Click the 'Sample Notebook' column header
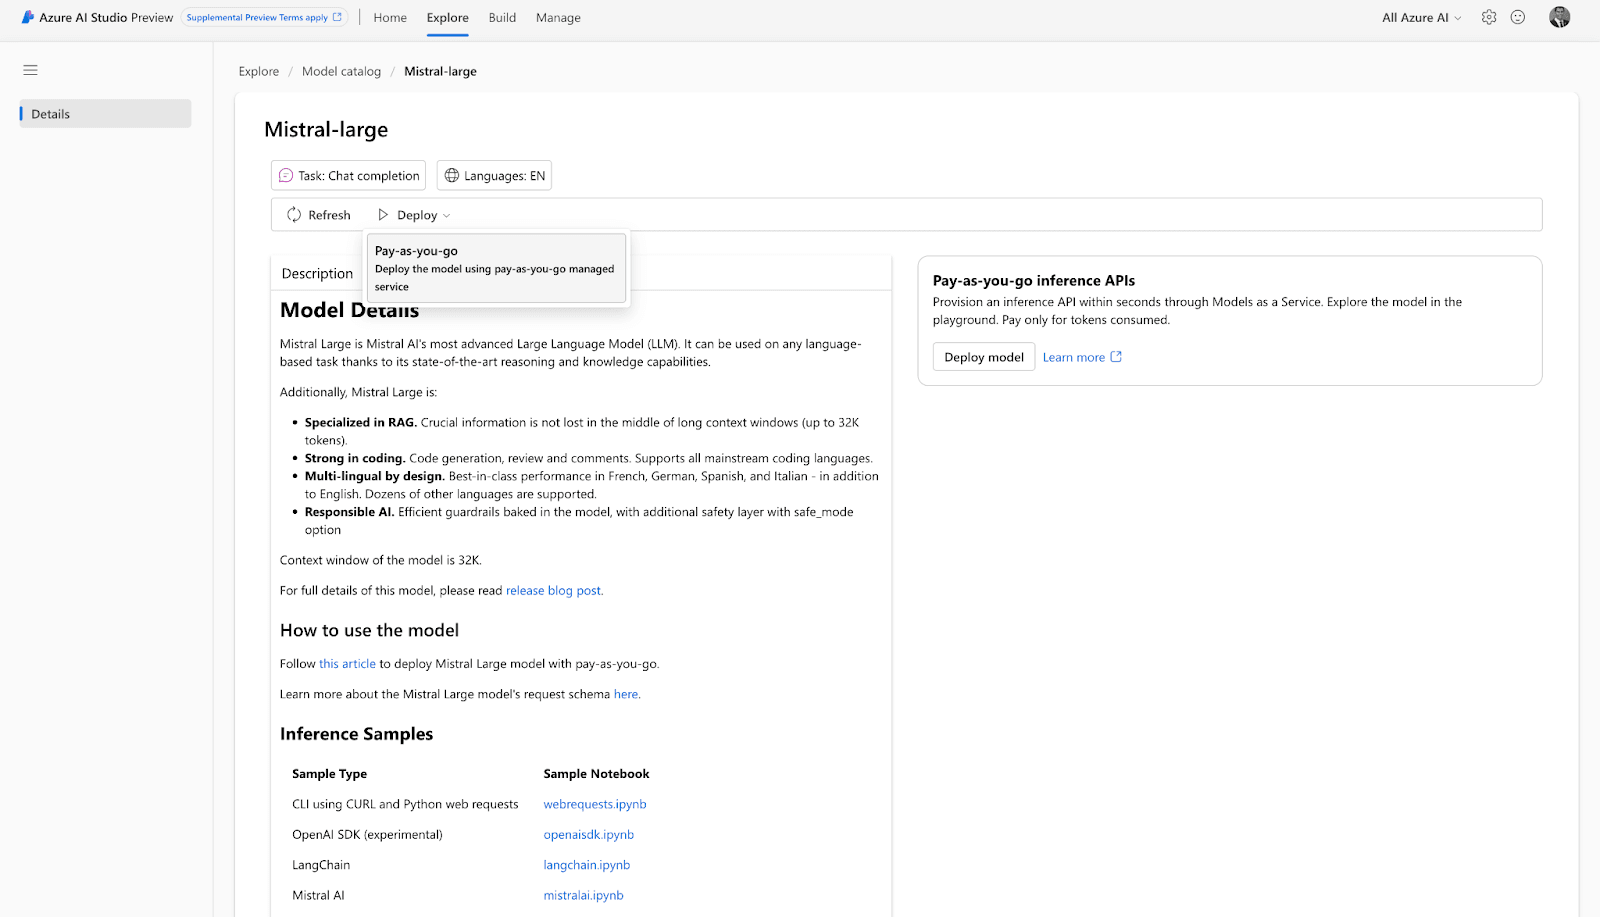This screenshot has width=1600, height=917. pyautogui.click(x=596, y=774)
